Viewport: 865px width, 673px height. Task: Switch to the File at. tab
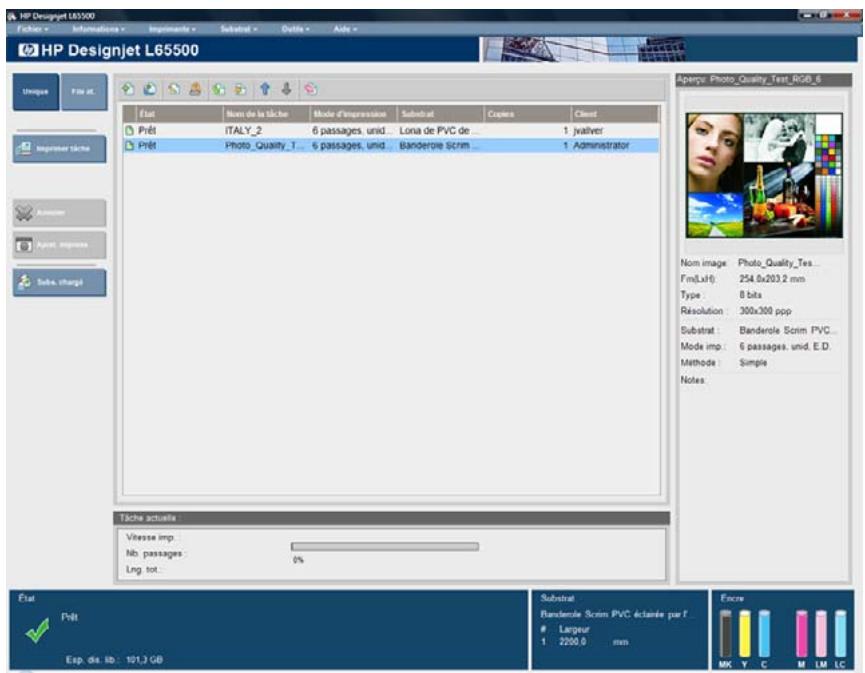pyautogui.click(x=84, y=92)
